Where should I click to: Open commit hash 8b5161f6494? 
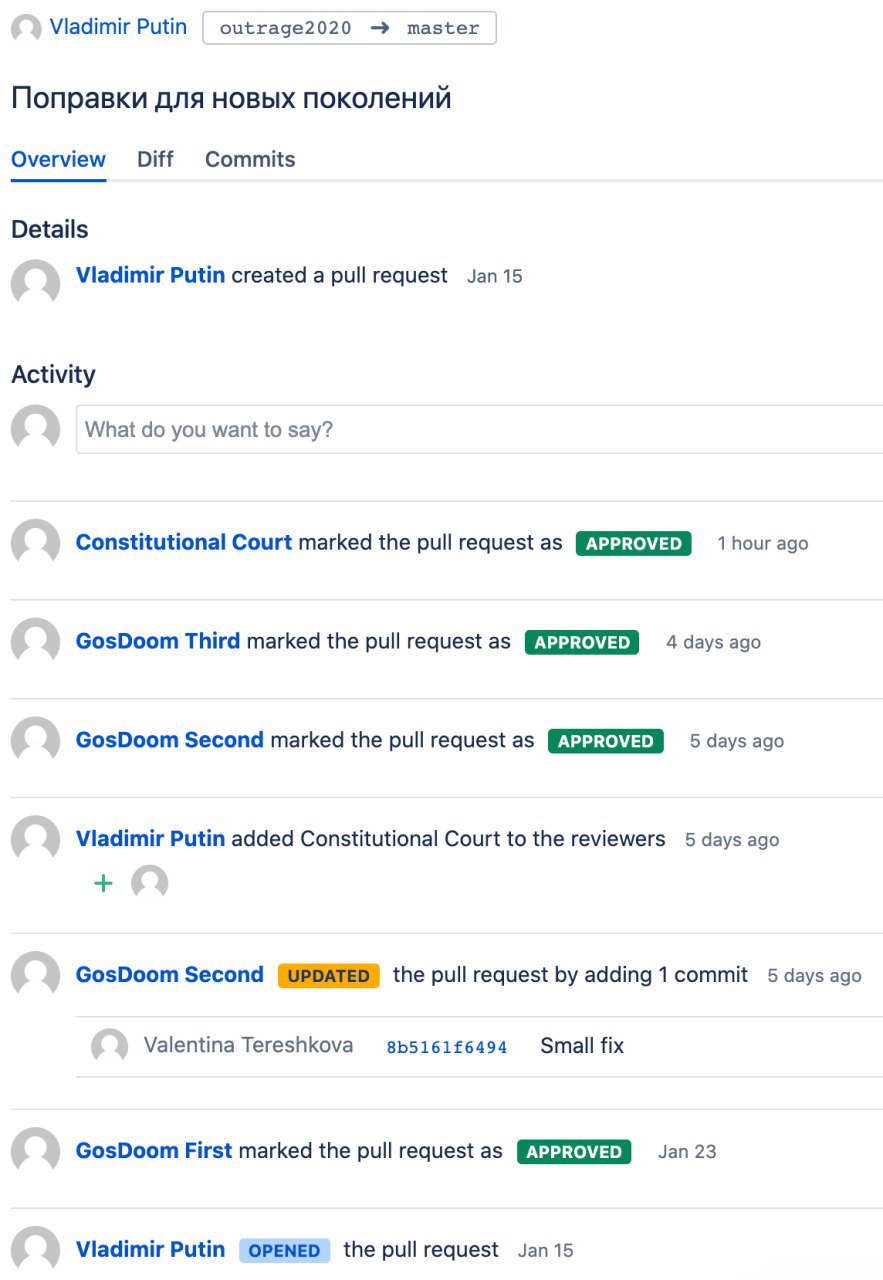(x=447, y=1047)
